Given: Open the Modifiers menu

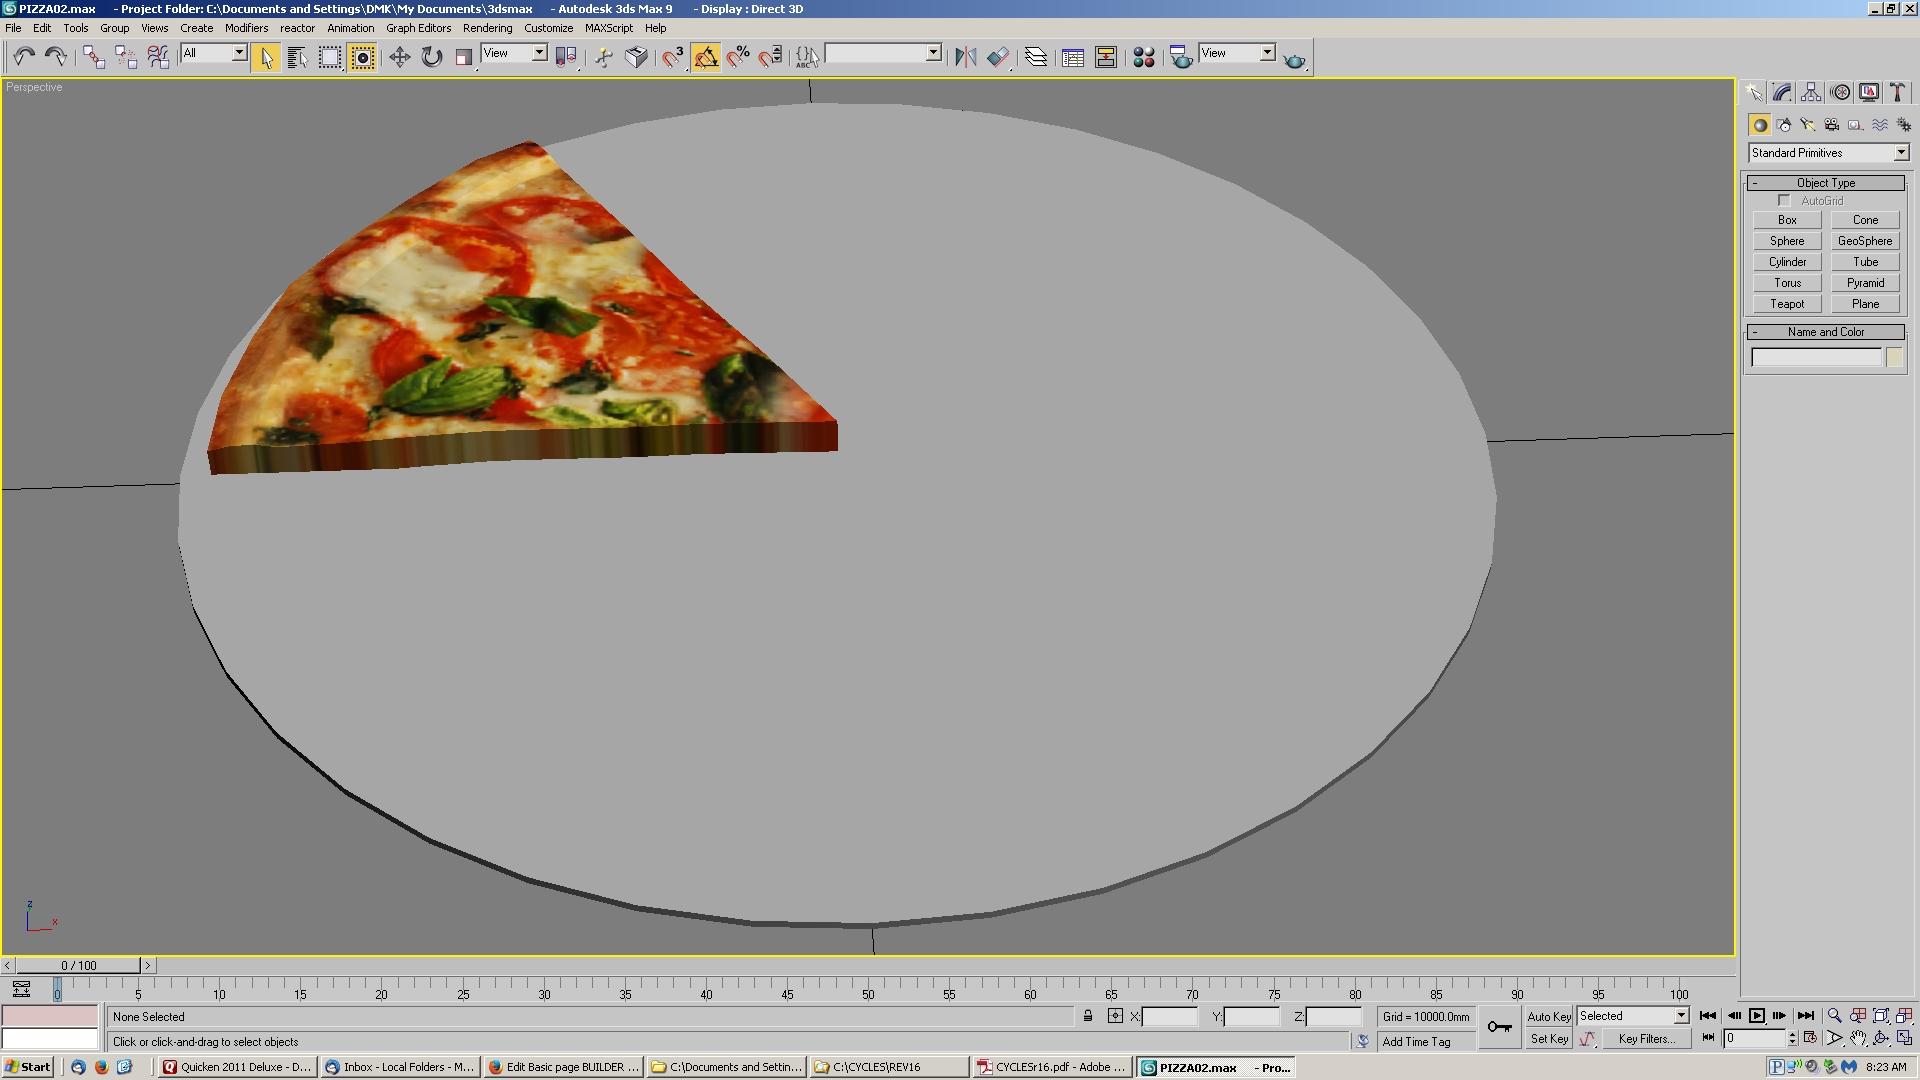Looking at the screenshot, I should tap(246, 28).
